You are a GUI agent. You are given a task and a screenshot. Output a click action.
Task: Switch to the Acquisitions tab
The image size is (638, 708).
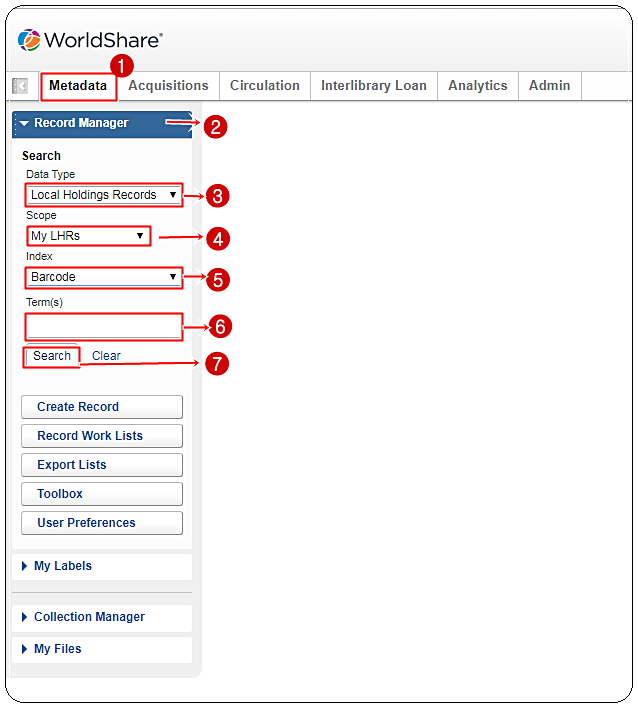pos(168,86)
